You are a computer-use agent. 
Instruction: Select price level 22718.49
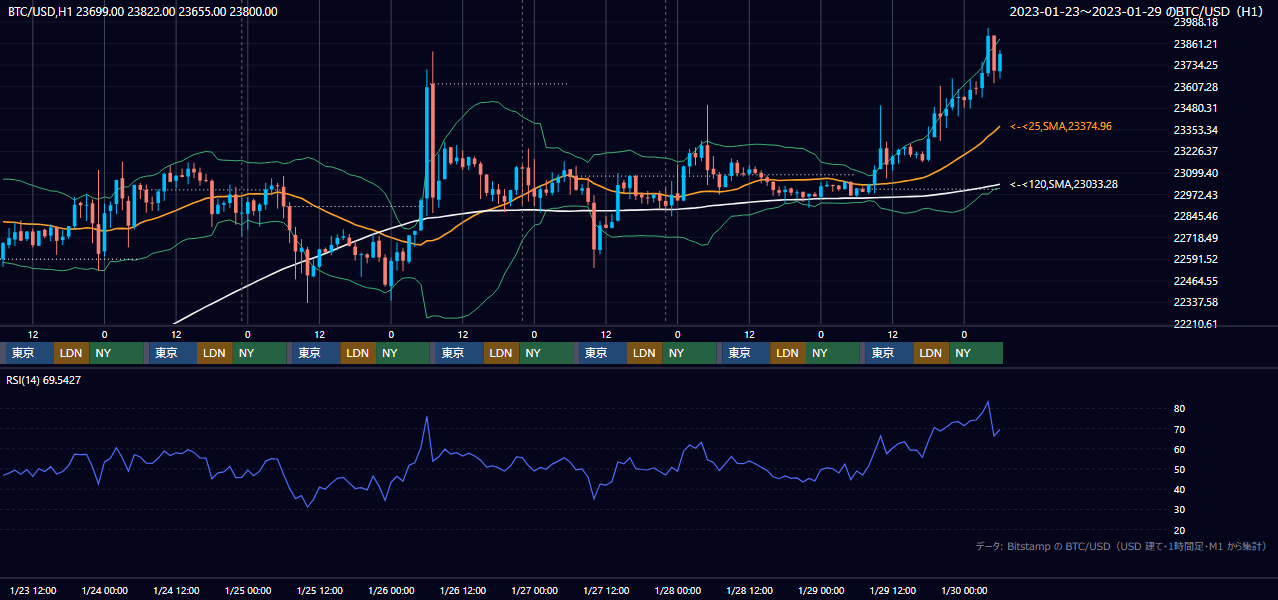[x=1195, y=238]
